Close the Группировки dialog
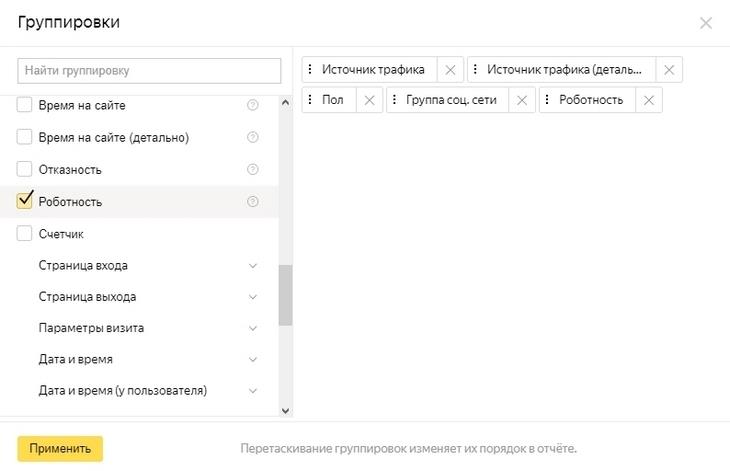This screenshot has height=471, width=730. pos(706,23)
